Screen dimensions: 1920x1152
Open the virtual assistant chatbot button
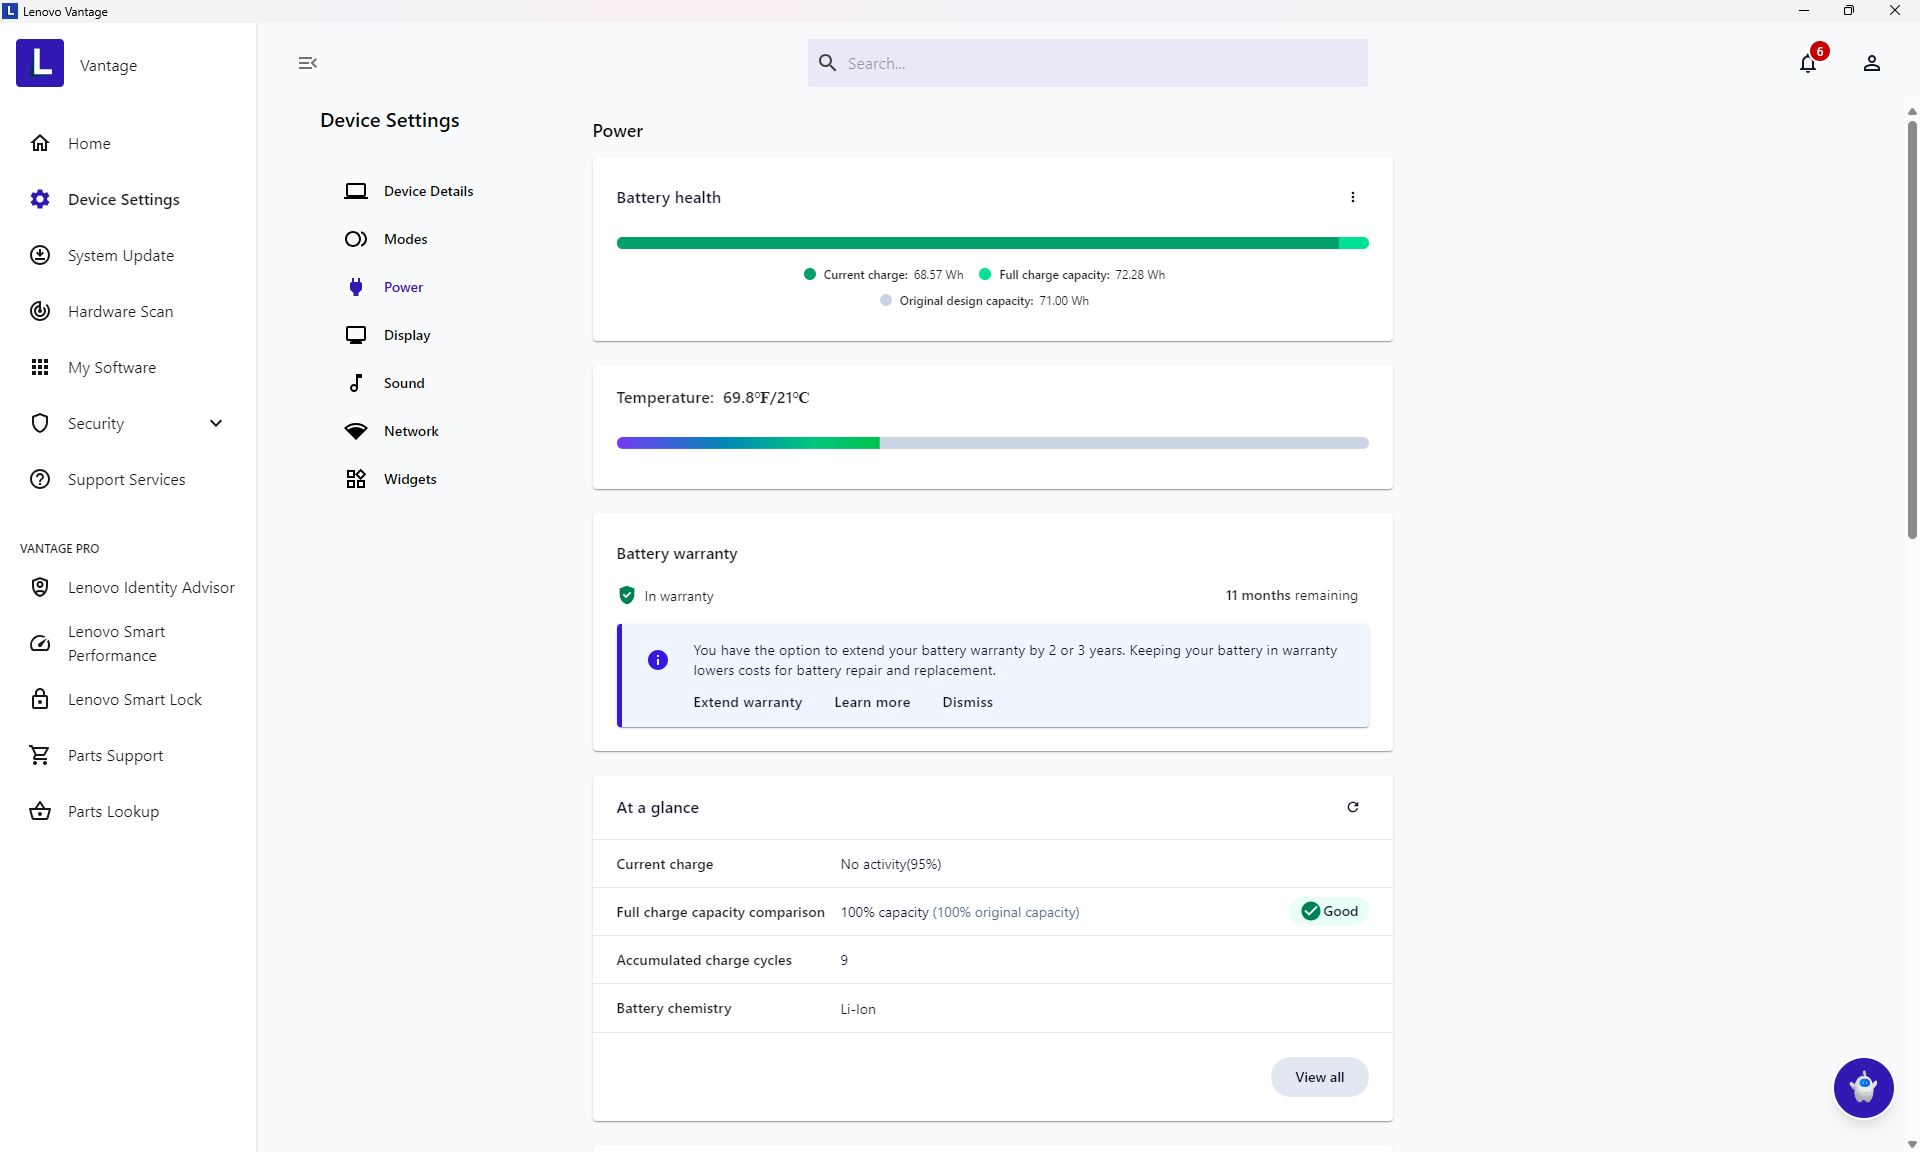[x=1864, y=1088]
